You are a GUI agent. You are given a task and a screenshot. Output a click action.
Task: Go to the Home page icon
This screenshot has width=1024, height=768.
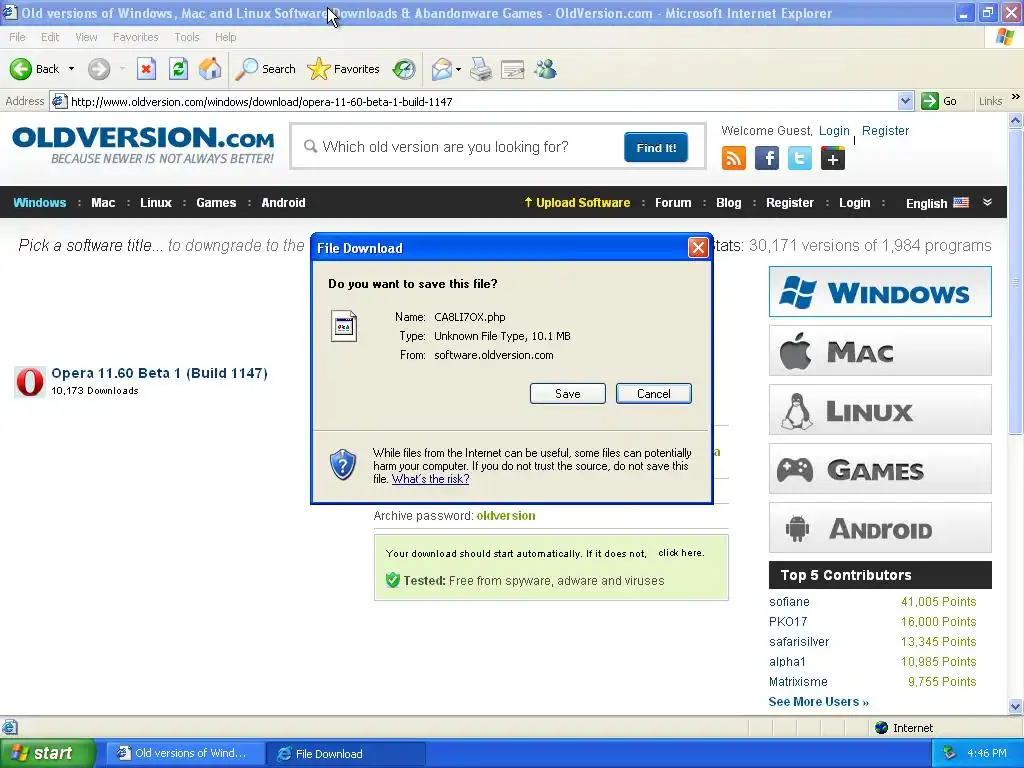pyautogui.click(x=210, y=69)
